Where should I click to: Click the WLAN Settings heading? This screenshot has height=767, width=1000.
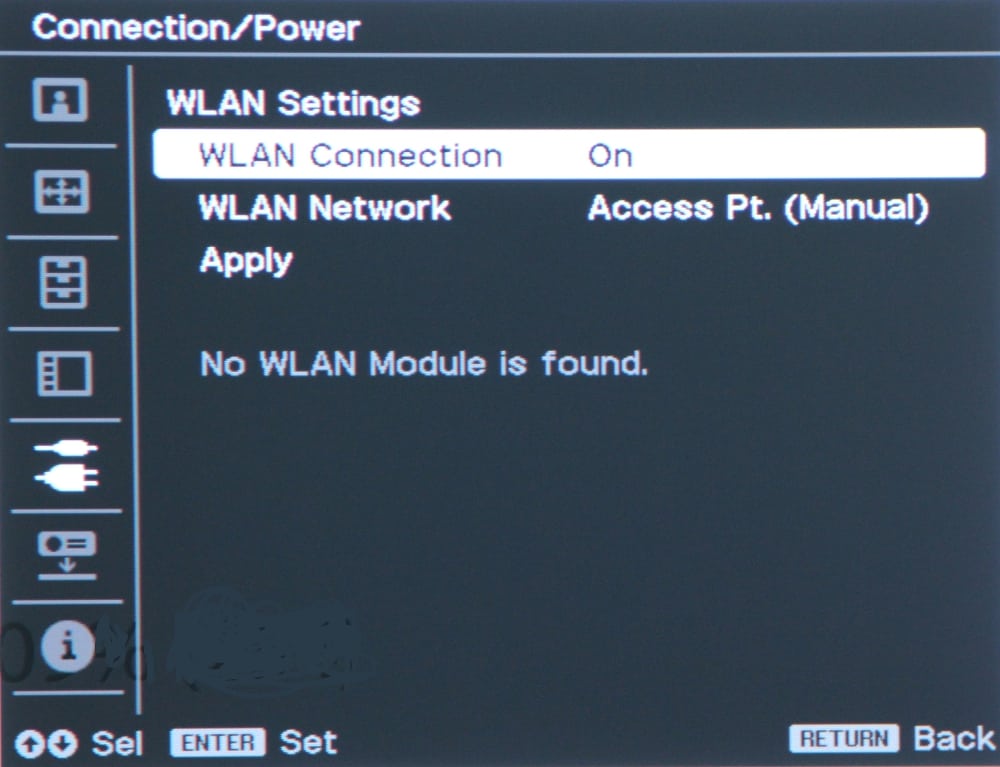pos(293,103)
